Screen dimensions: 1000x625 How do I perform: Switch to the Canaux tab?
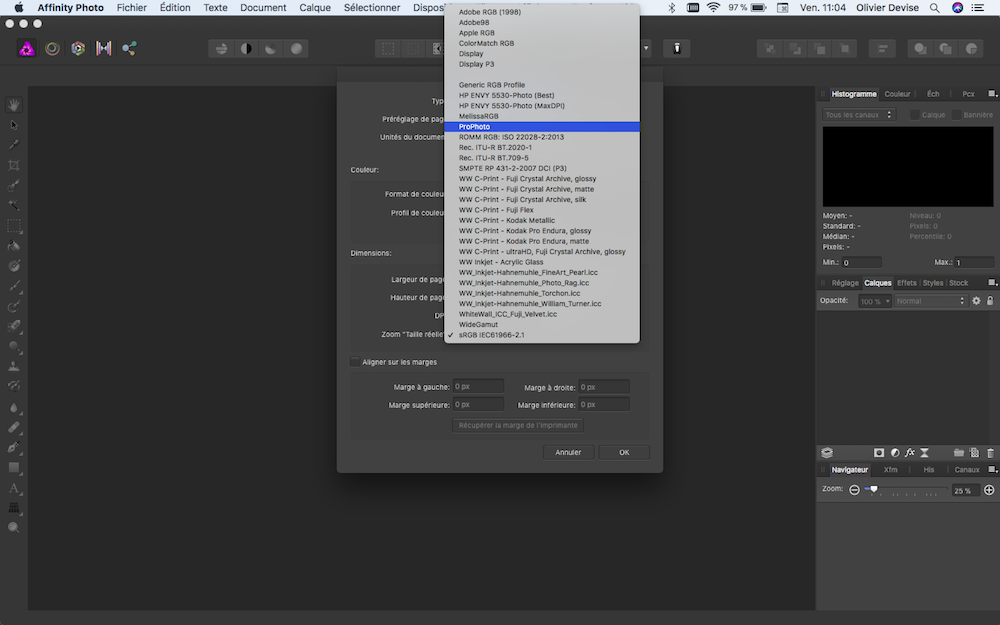(x=967, y=469)
